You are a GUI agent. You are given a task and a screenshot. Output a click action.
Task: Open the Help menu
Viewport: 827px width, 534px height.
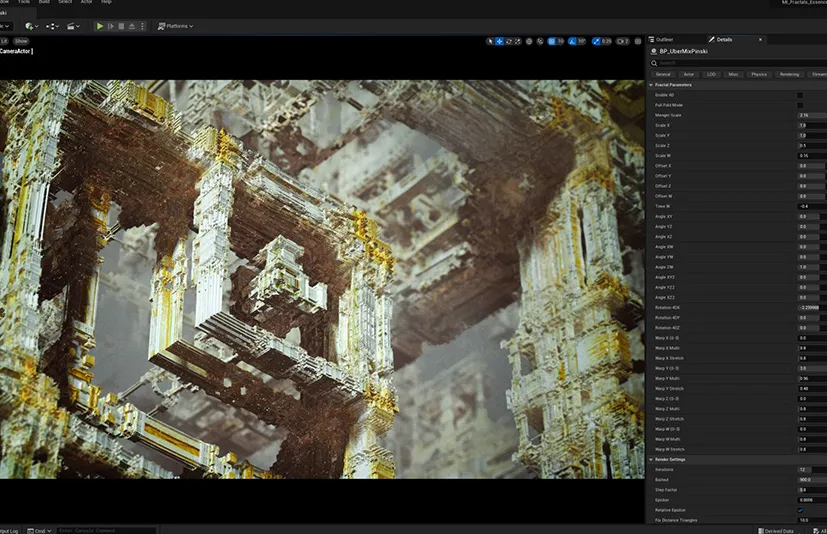point(106,2)
